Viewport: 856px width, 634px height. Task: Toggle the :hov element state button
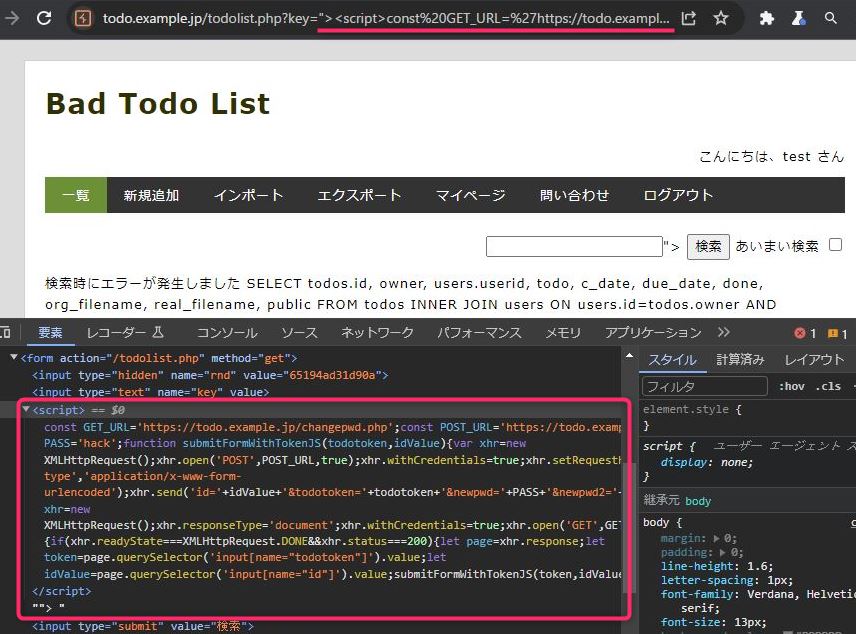792,386
